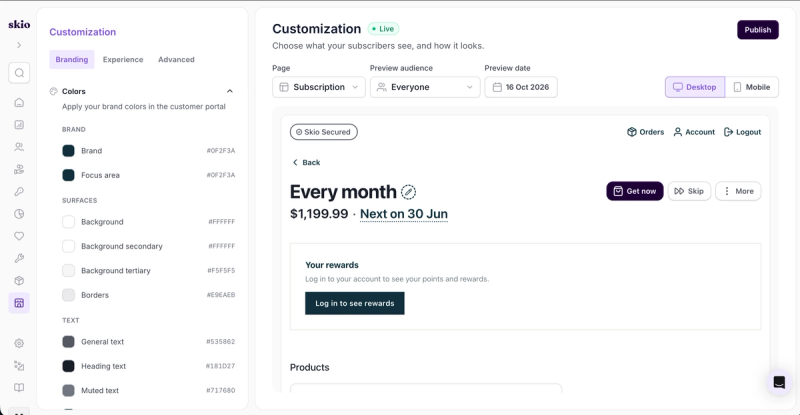Open Orders in the preview header

click(645, 132)
